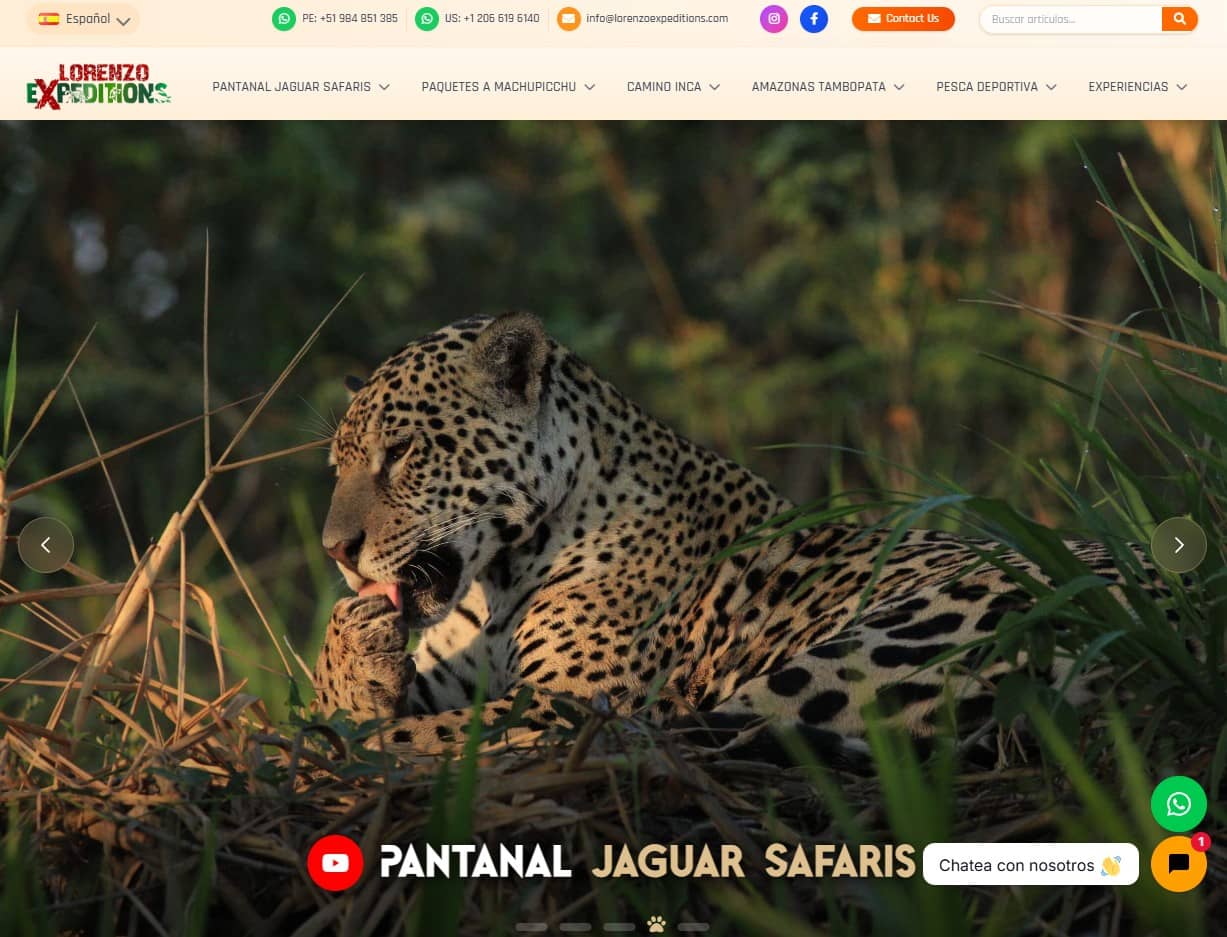
Task: Select the second slider dot
Action: click(x=576, y=927)
